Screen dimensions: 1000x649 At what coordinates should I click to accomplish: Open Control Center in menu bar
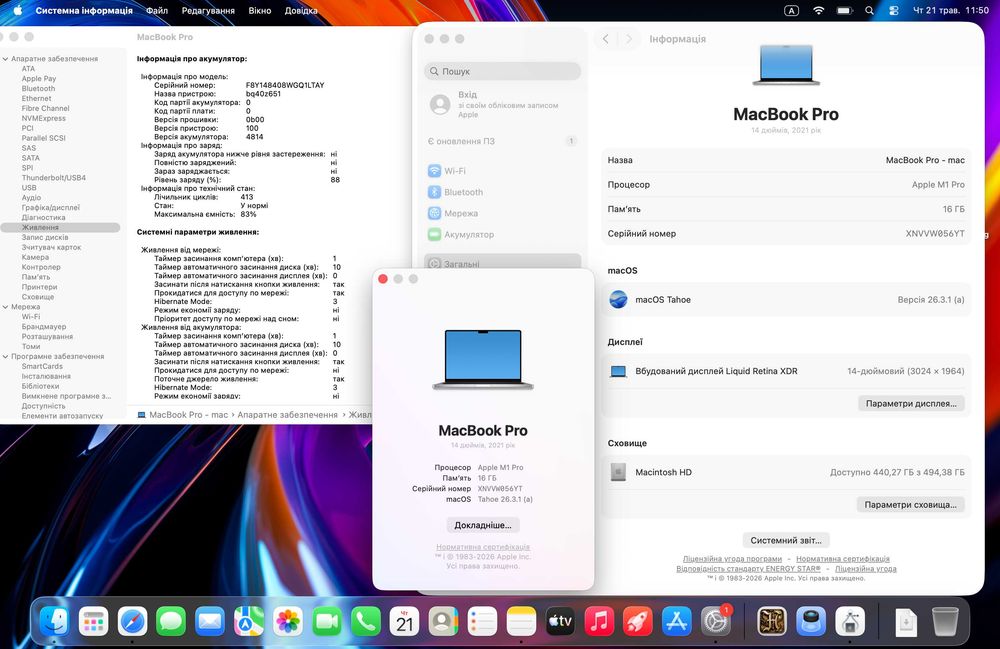pyautogui.click(x=893, y=10)
